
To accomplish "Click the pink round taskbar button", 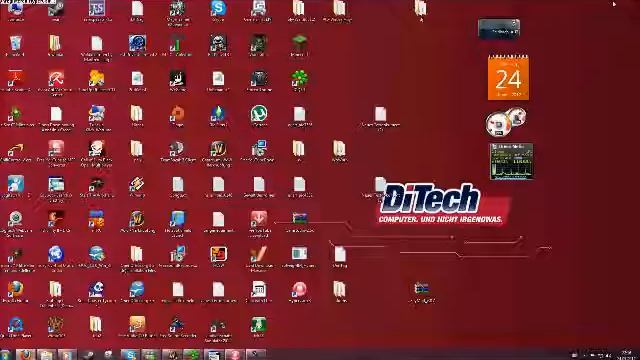I will pos(235,355).
